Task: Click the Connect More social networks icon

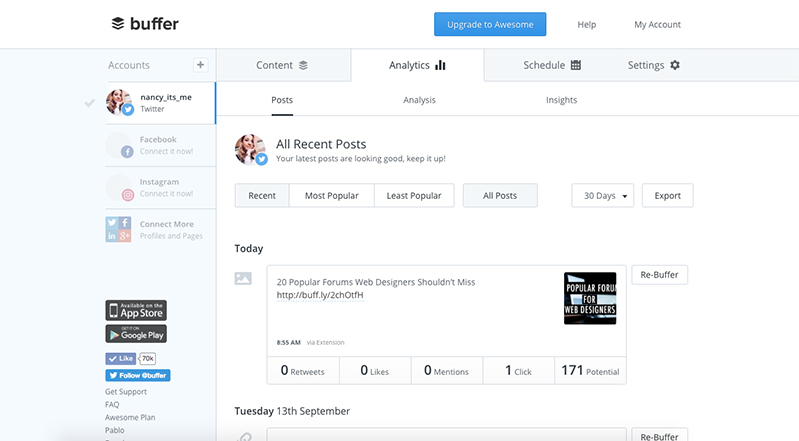Action: [x=118, y=229]
